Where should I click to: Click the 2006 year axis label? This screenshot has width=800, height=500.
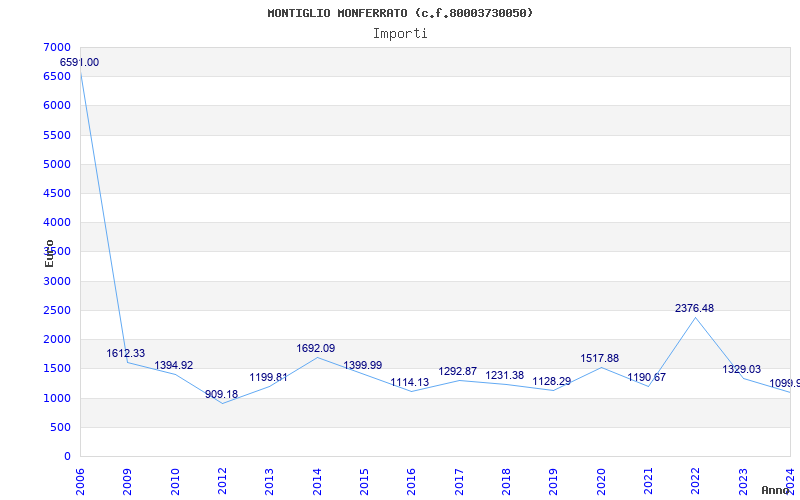81,478
